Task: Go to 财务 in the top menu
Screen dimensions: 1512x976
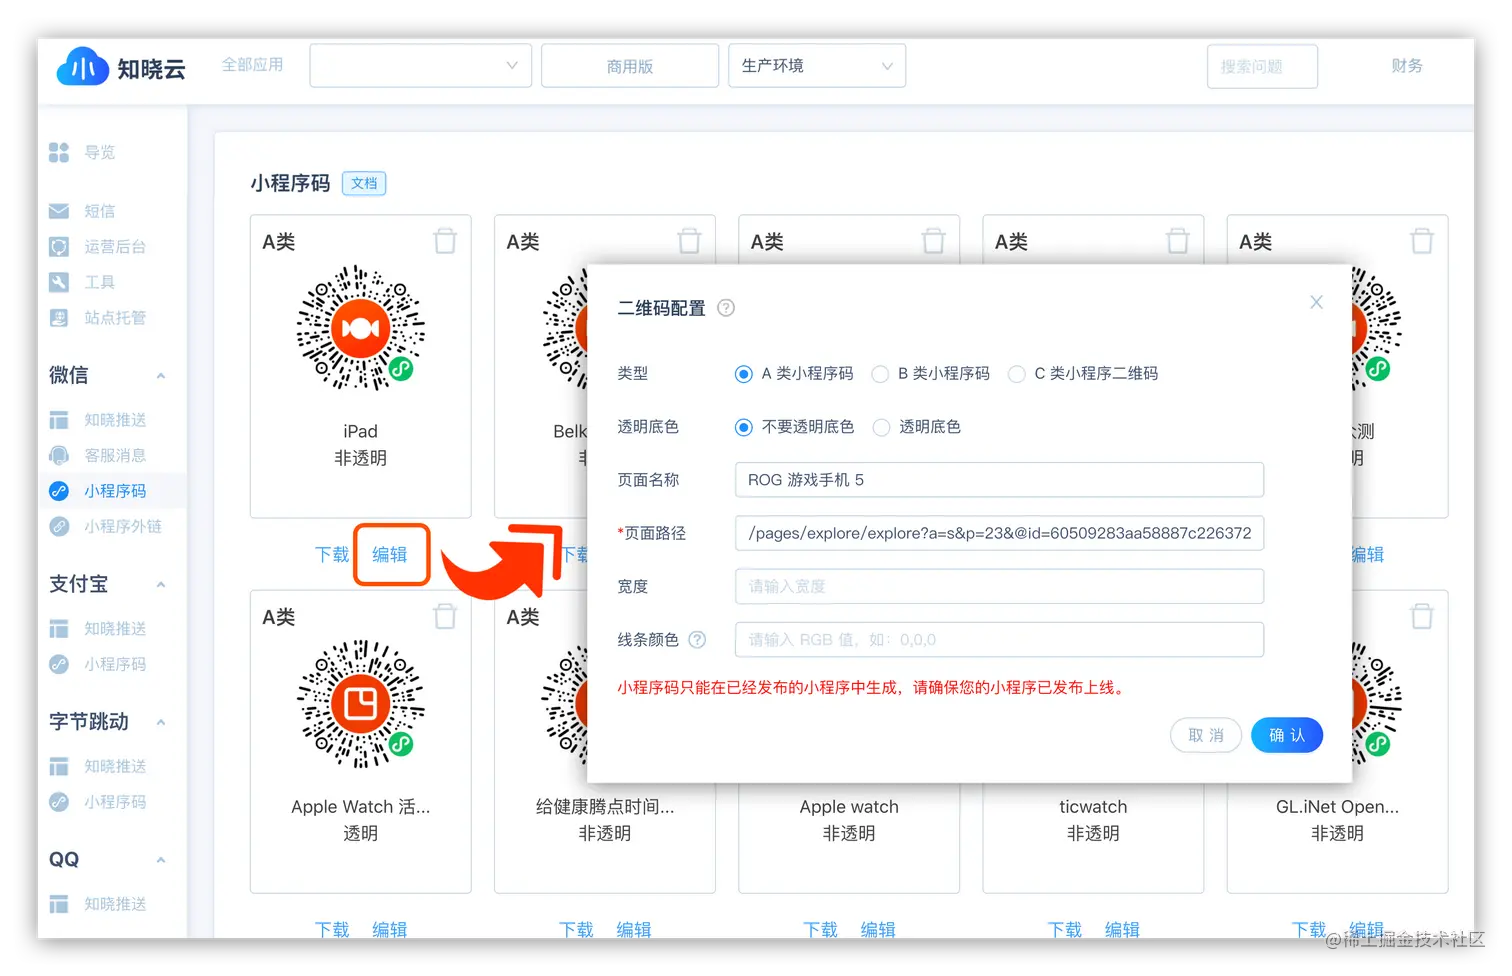Action: [x=1406, y=65]
